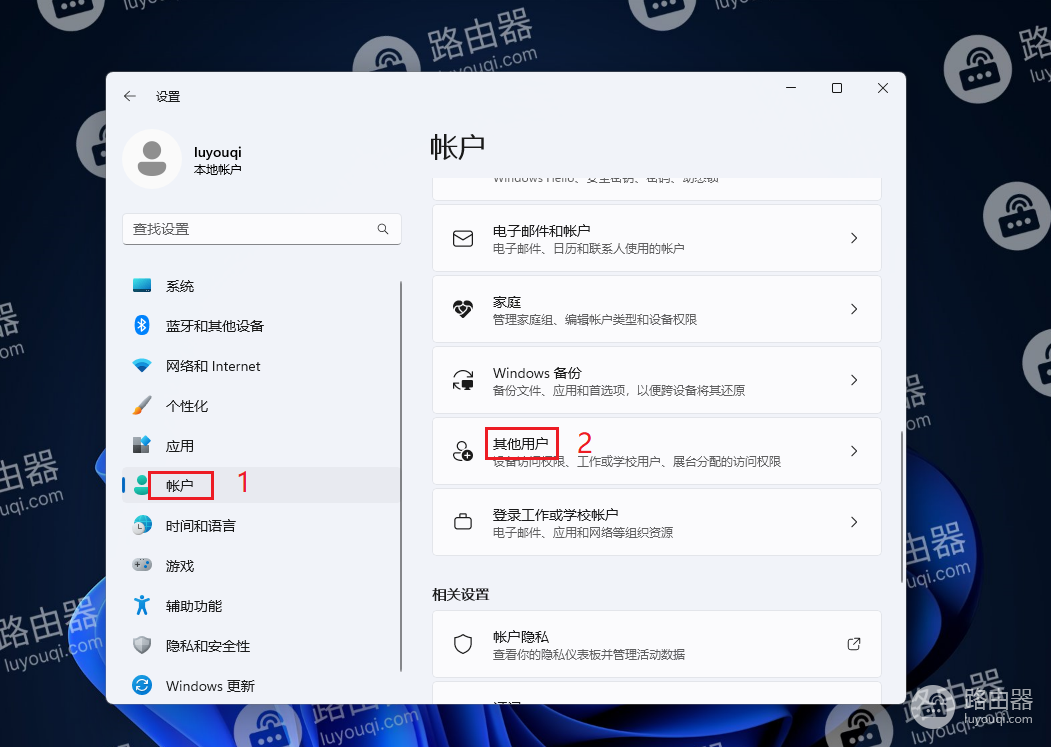Open the 其他用户 card
1051x747 pixels.
pyautogui.click(x=657, y=451)
